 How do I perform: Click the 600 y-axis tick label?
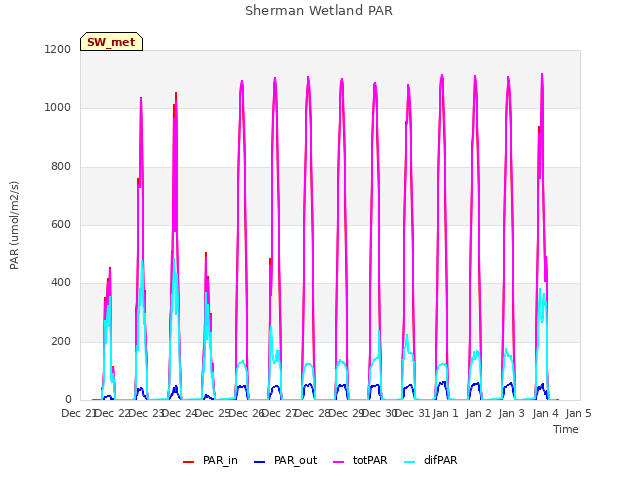[x=61, y=224]
